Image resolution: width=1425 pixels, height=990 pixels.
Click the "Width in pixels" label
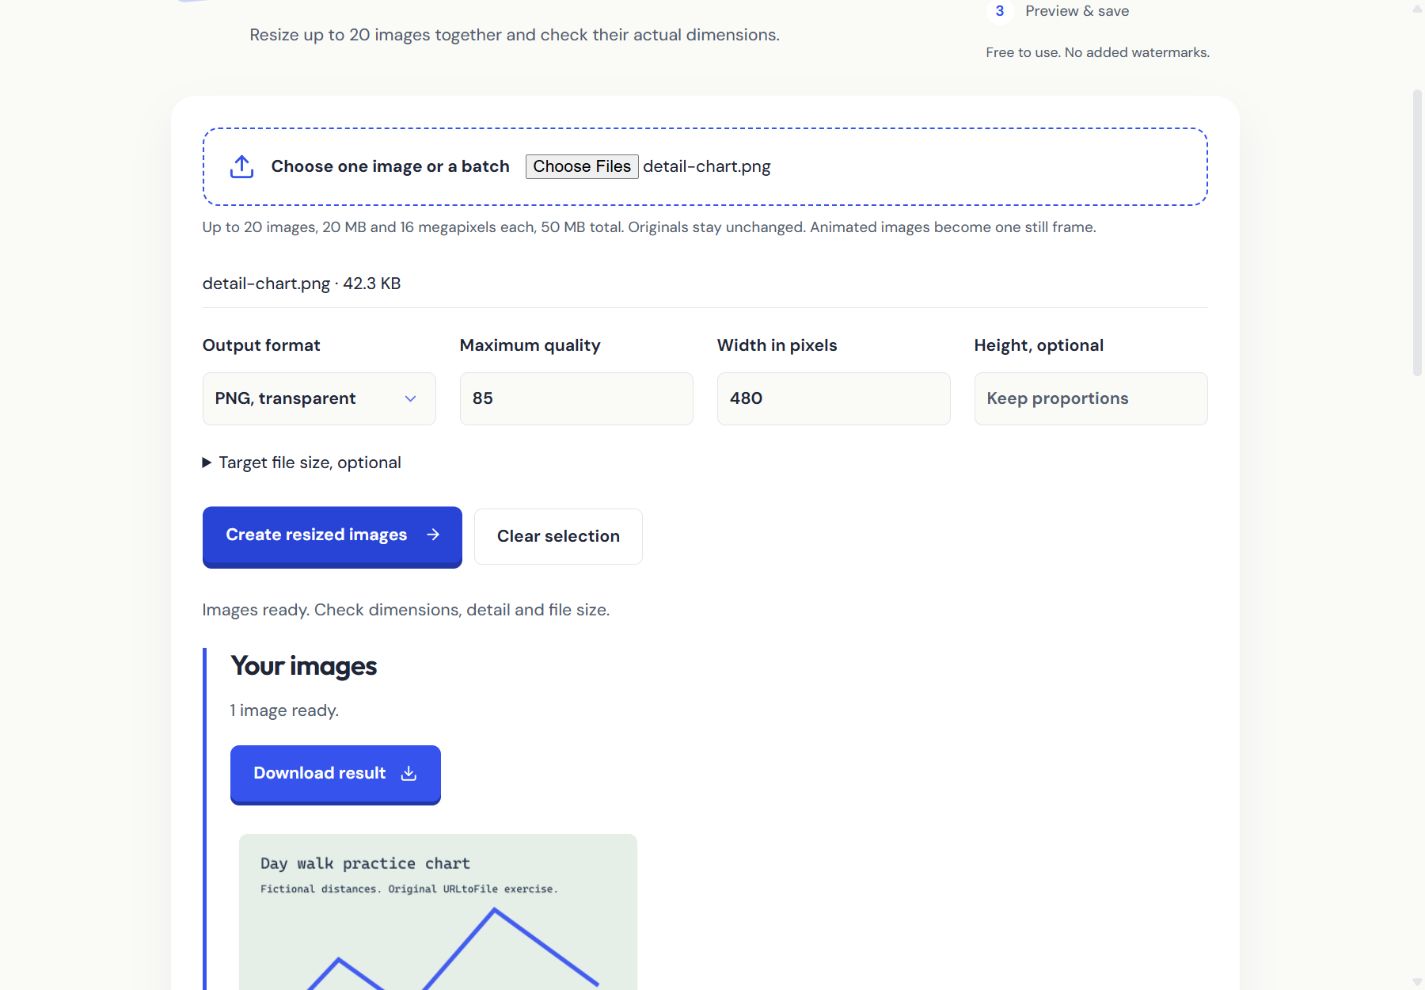click(777, 345)
